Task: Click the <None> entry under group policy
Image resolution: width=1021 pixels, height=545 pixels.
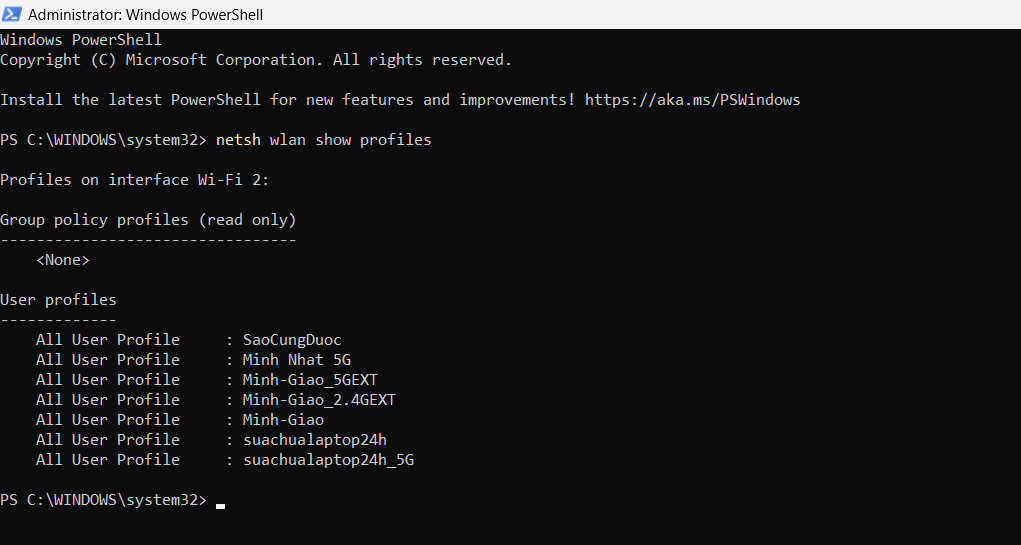Action: click(x=63, y=260)
